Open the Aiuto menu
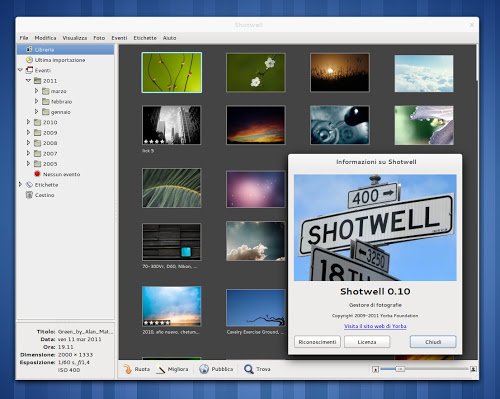 coord(169,38)
